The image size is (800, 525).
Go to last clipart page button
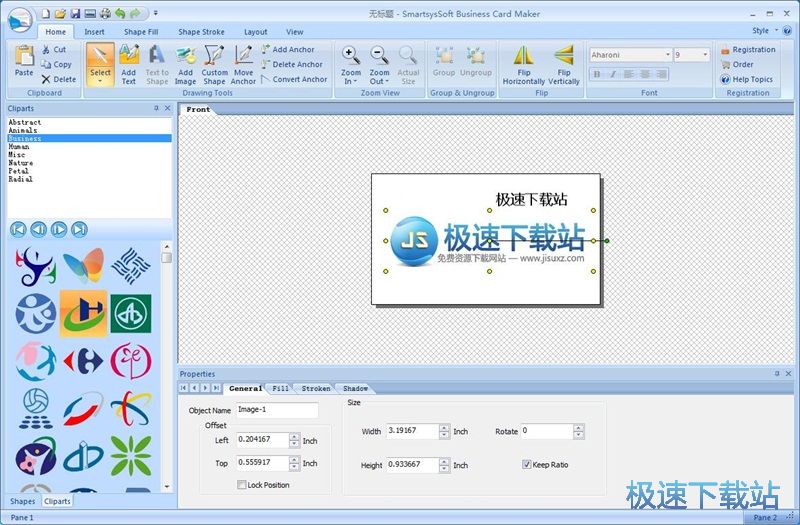click(x=79, y=230)
